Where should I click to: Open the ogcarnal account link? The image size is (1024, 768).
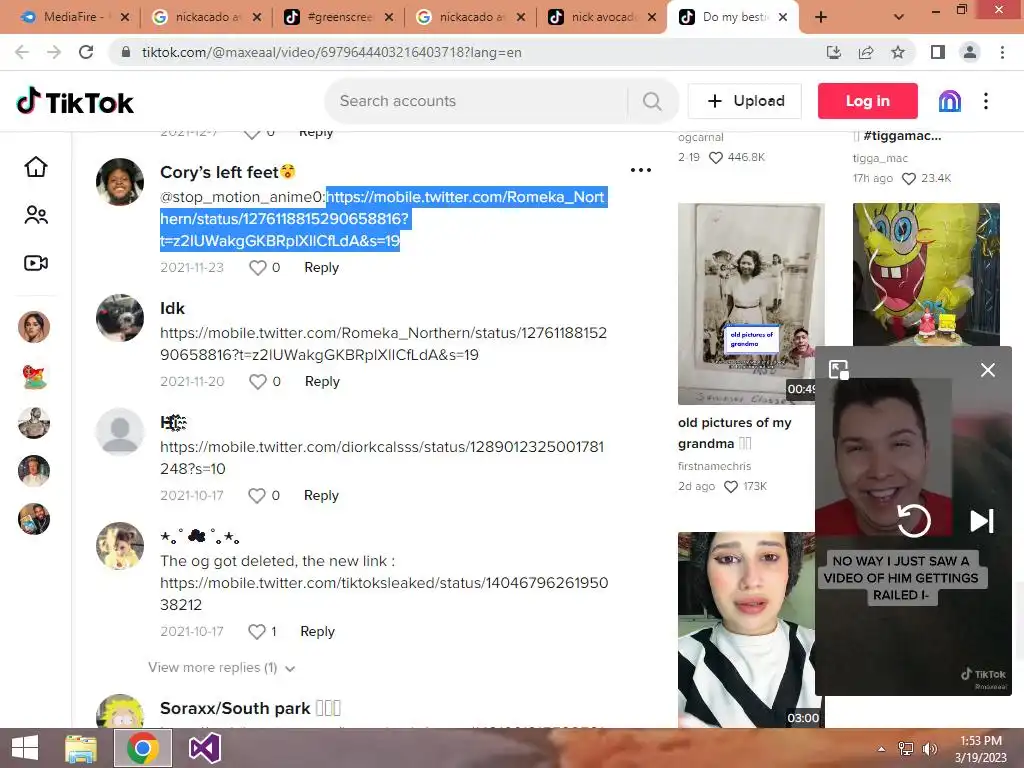click(701, 137)
